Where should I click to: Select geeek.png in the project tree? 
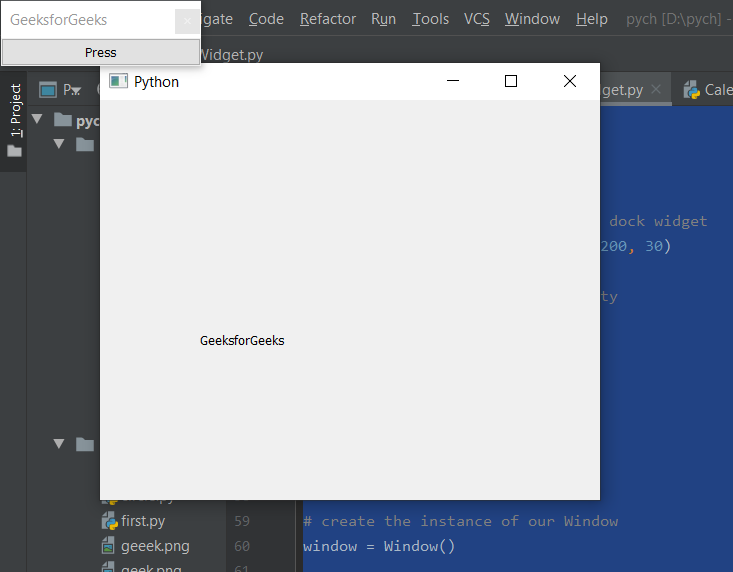[x=155, y=546]
